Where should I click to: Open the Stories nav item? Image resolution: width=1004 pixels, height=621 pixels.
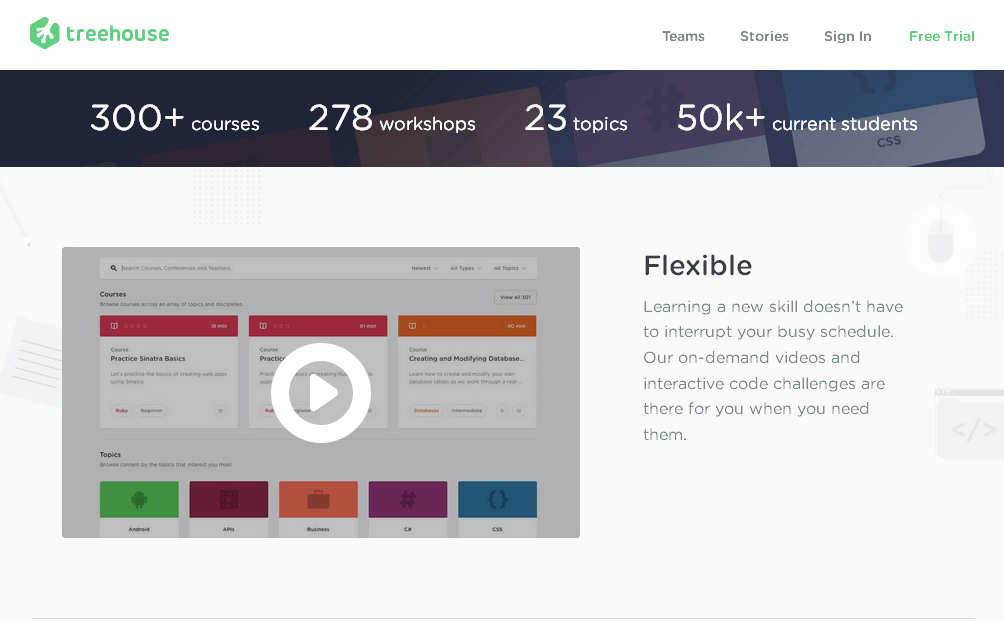coord(764,36)
